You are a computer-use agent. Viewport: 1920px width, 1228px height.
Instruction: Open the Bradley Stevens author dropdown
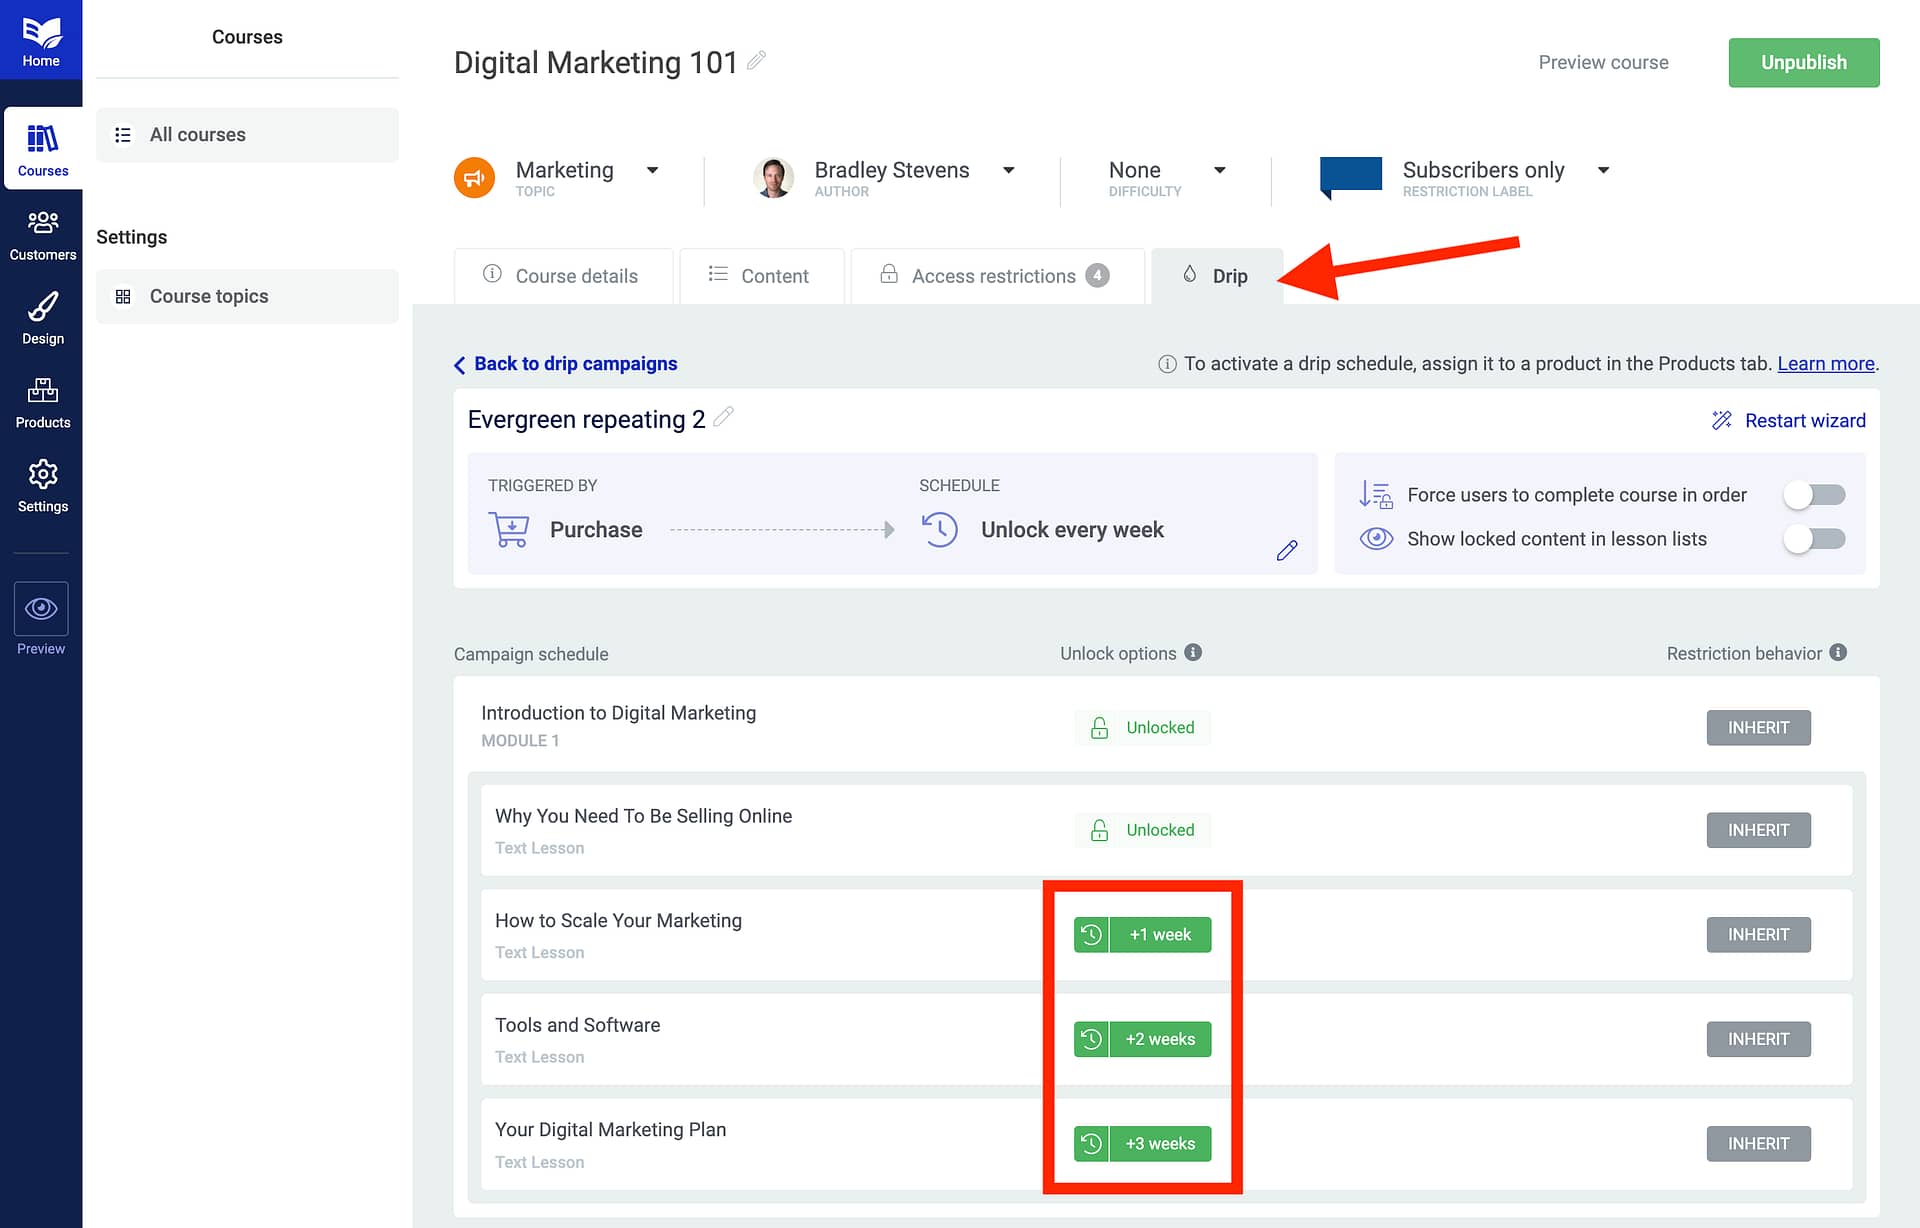pos(1008,170)
